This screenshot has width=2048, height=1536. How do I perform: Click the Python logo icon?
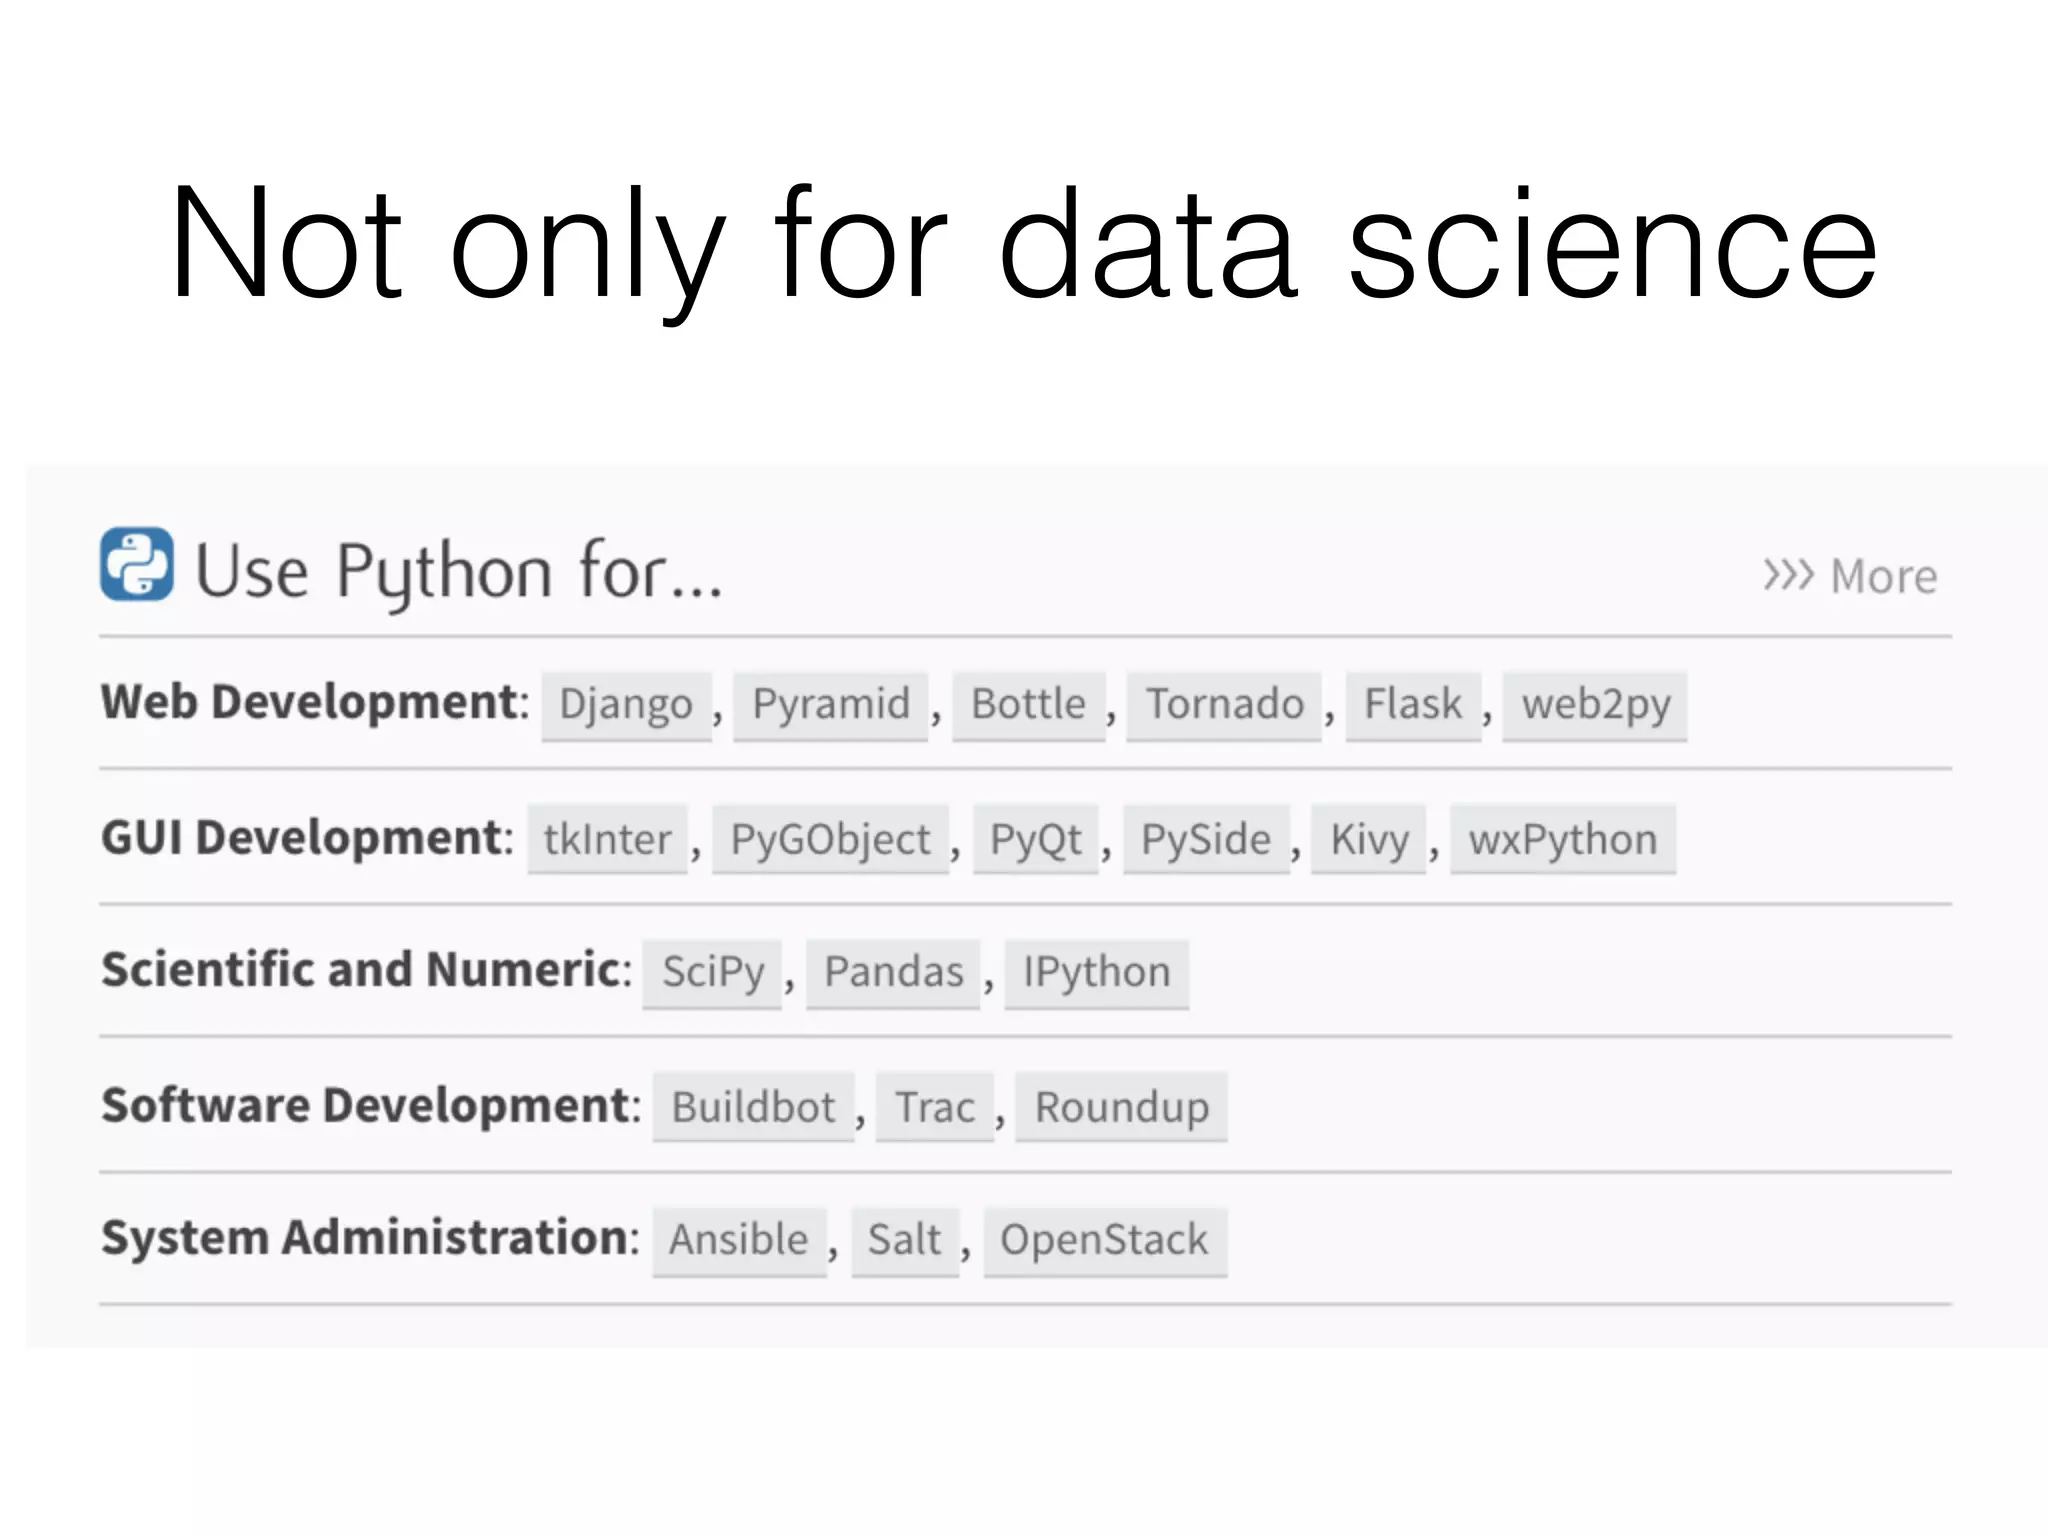tap(137, 564)
